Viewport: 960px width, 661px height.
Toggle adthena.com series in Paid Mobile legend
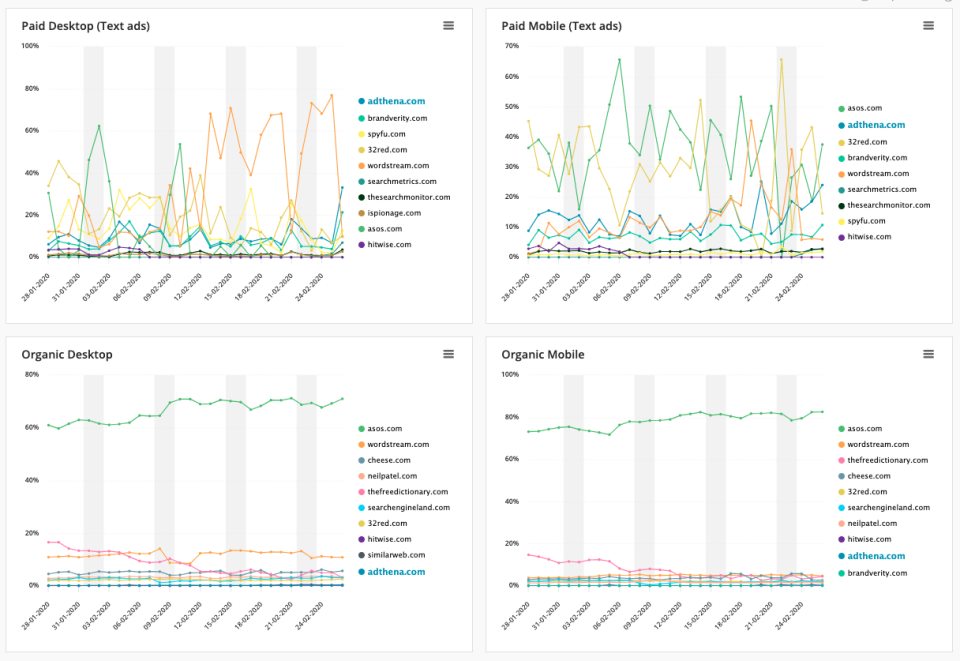(x=872, y=125)
